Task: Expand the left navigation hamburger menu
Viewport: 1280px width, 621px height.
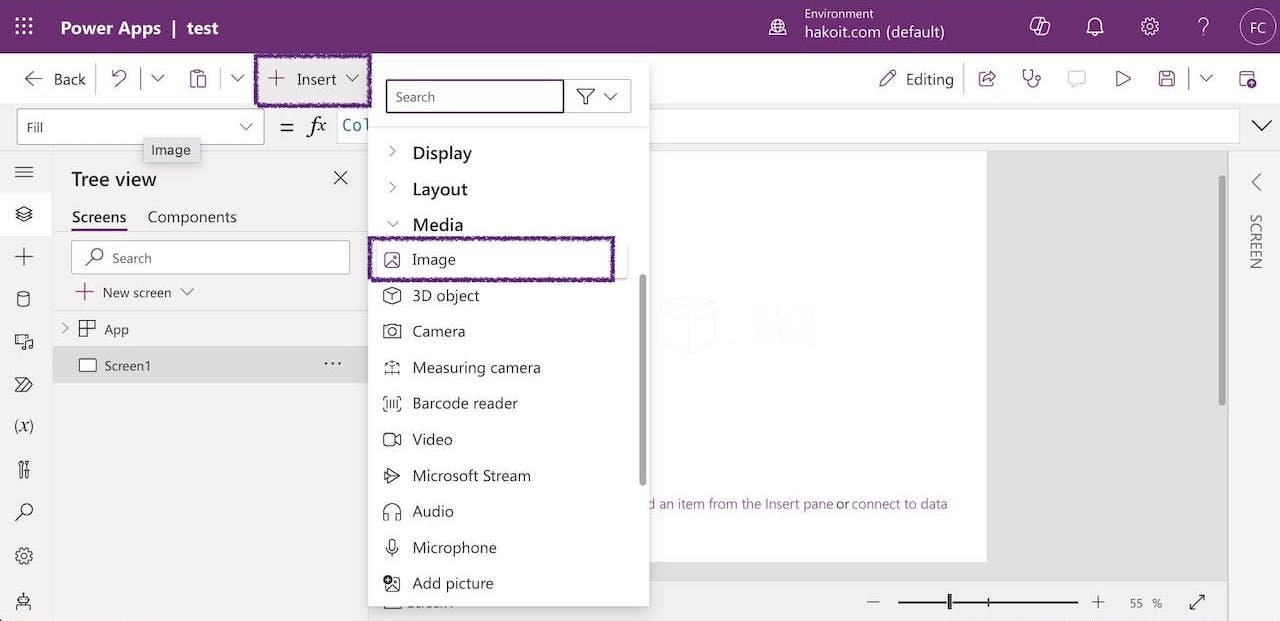Action: click(24, 173)
